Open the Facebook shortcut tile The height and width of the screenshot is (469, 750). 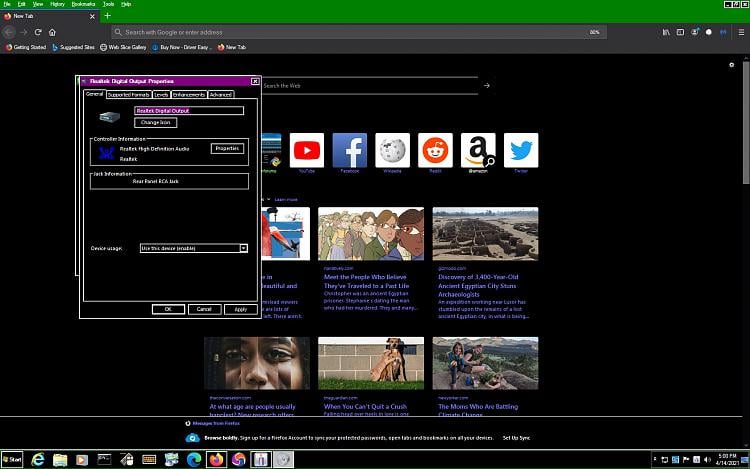click(350, 150)
